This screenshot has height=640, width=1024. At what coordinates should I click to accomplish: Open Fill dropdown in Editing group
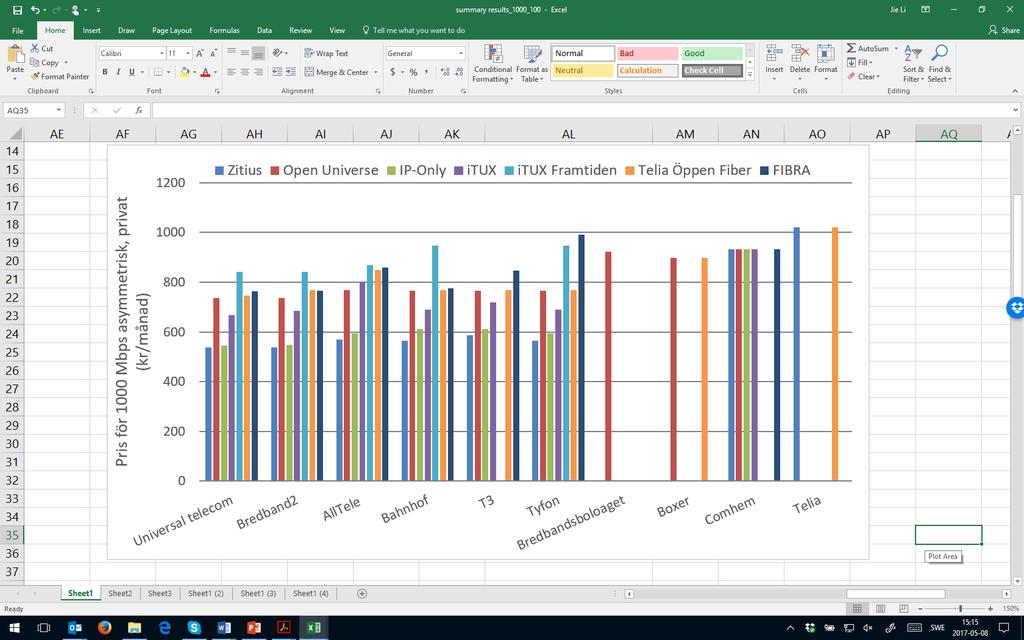coord(859,63)
